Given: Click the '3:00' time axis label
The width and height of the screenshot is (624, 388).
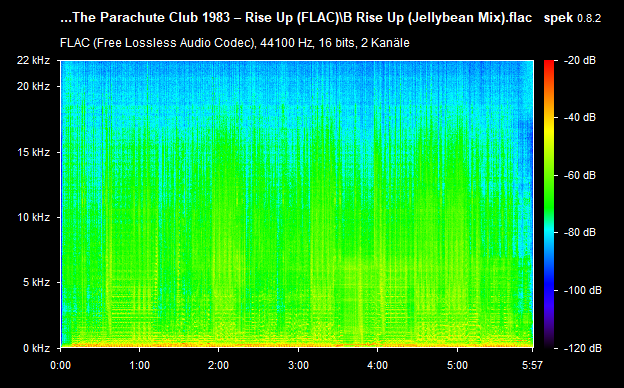Looking at the screenshot, I should pyautogui.click(x=298, y=365).
